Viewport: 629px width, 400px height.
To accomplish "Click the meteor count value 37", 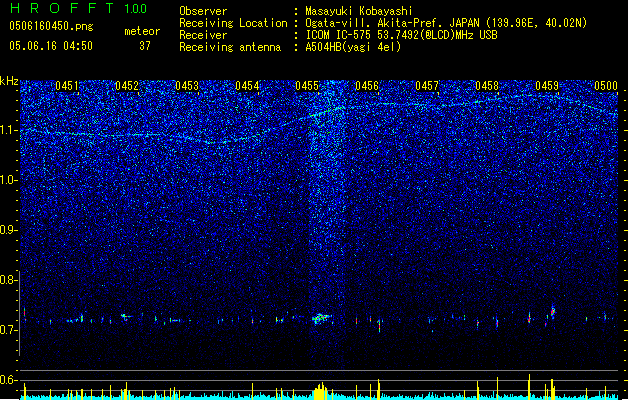I will [145, 46].
